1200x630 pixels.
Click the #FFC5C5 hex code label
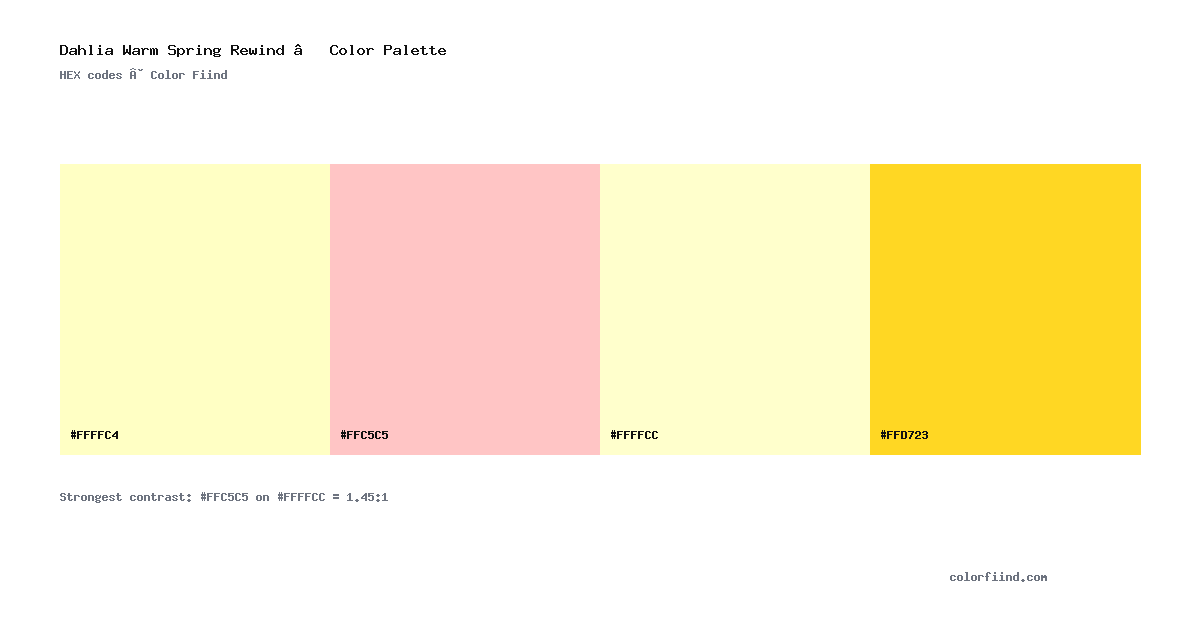(365, 435)
